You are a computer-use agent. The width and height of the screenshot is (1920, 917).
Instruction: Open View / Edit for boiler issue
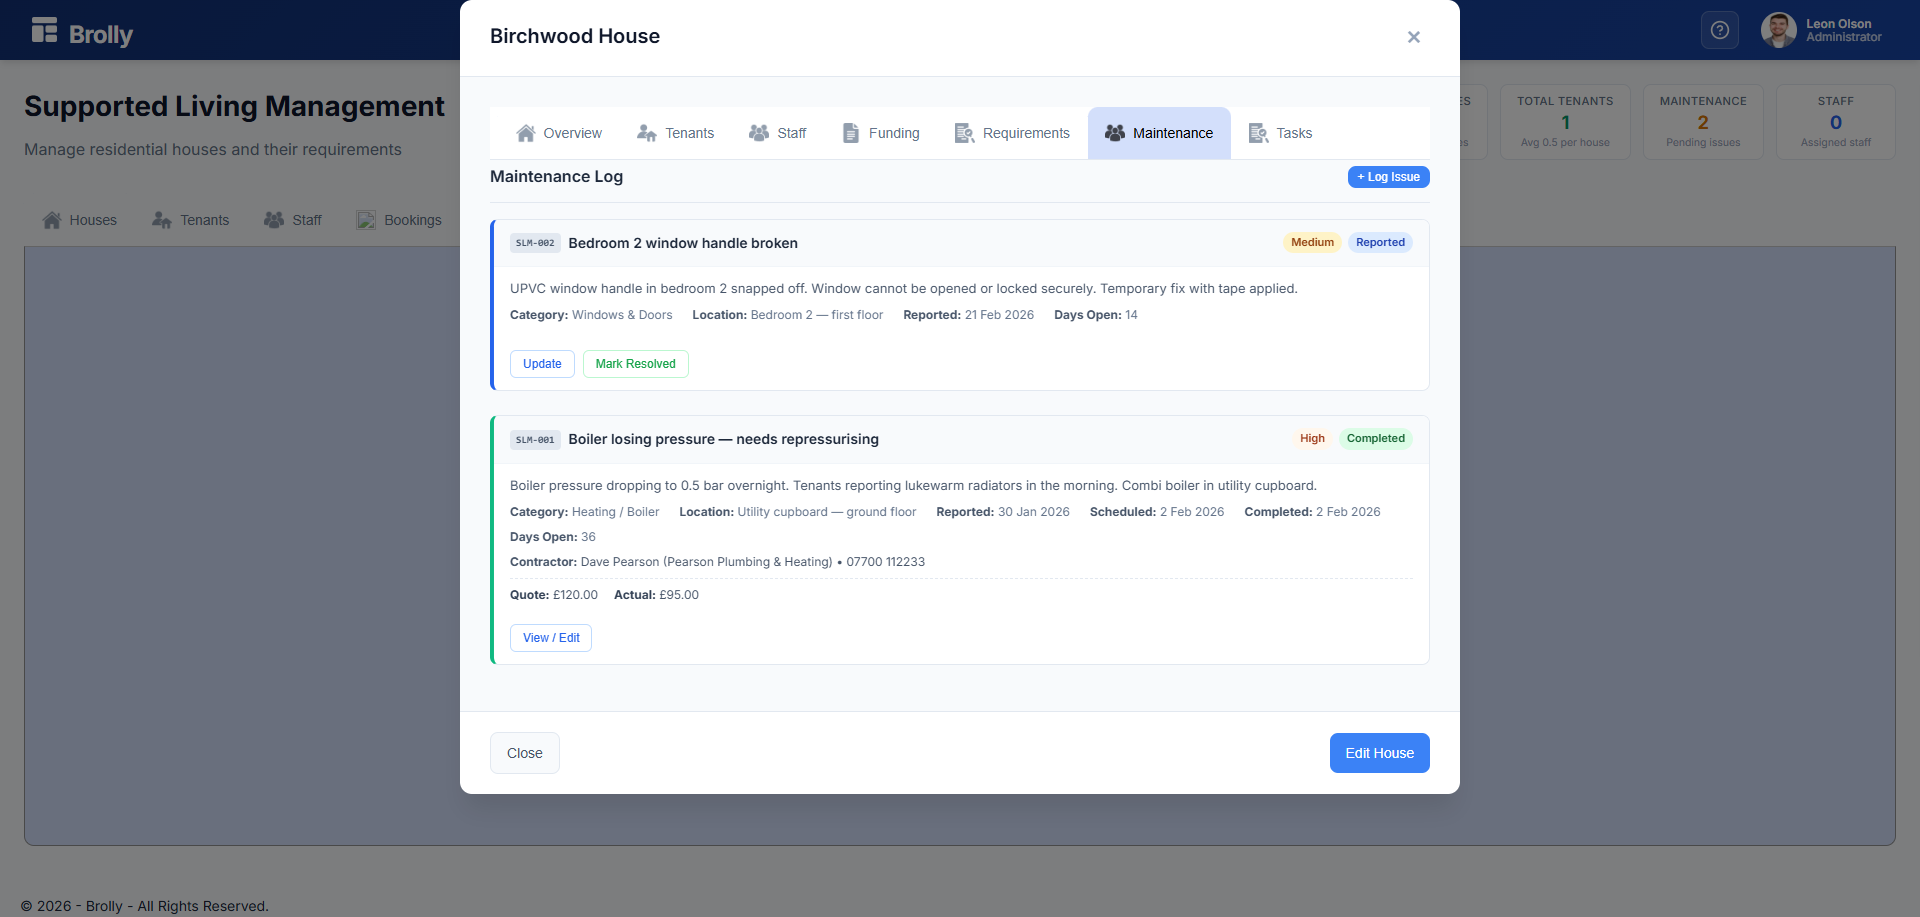(x=551, y=638)
